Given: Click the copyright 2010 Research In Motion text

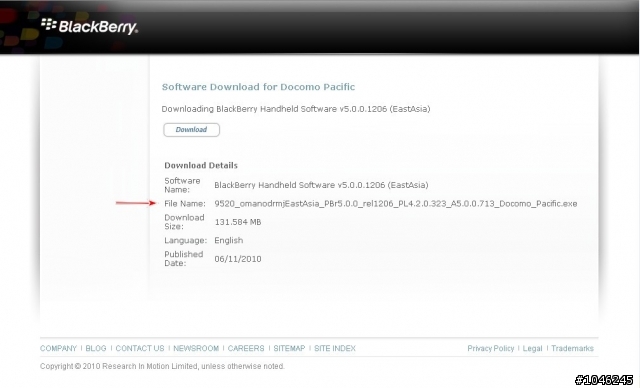Looking at the screenshot, I should 162,366.
